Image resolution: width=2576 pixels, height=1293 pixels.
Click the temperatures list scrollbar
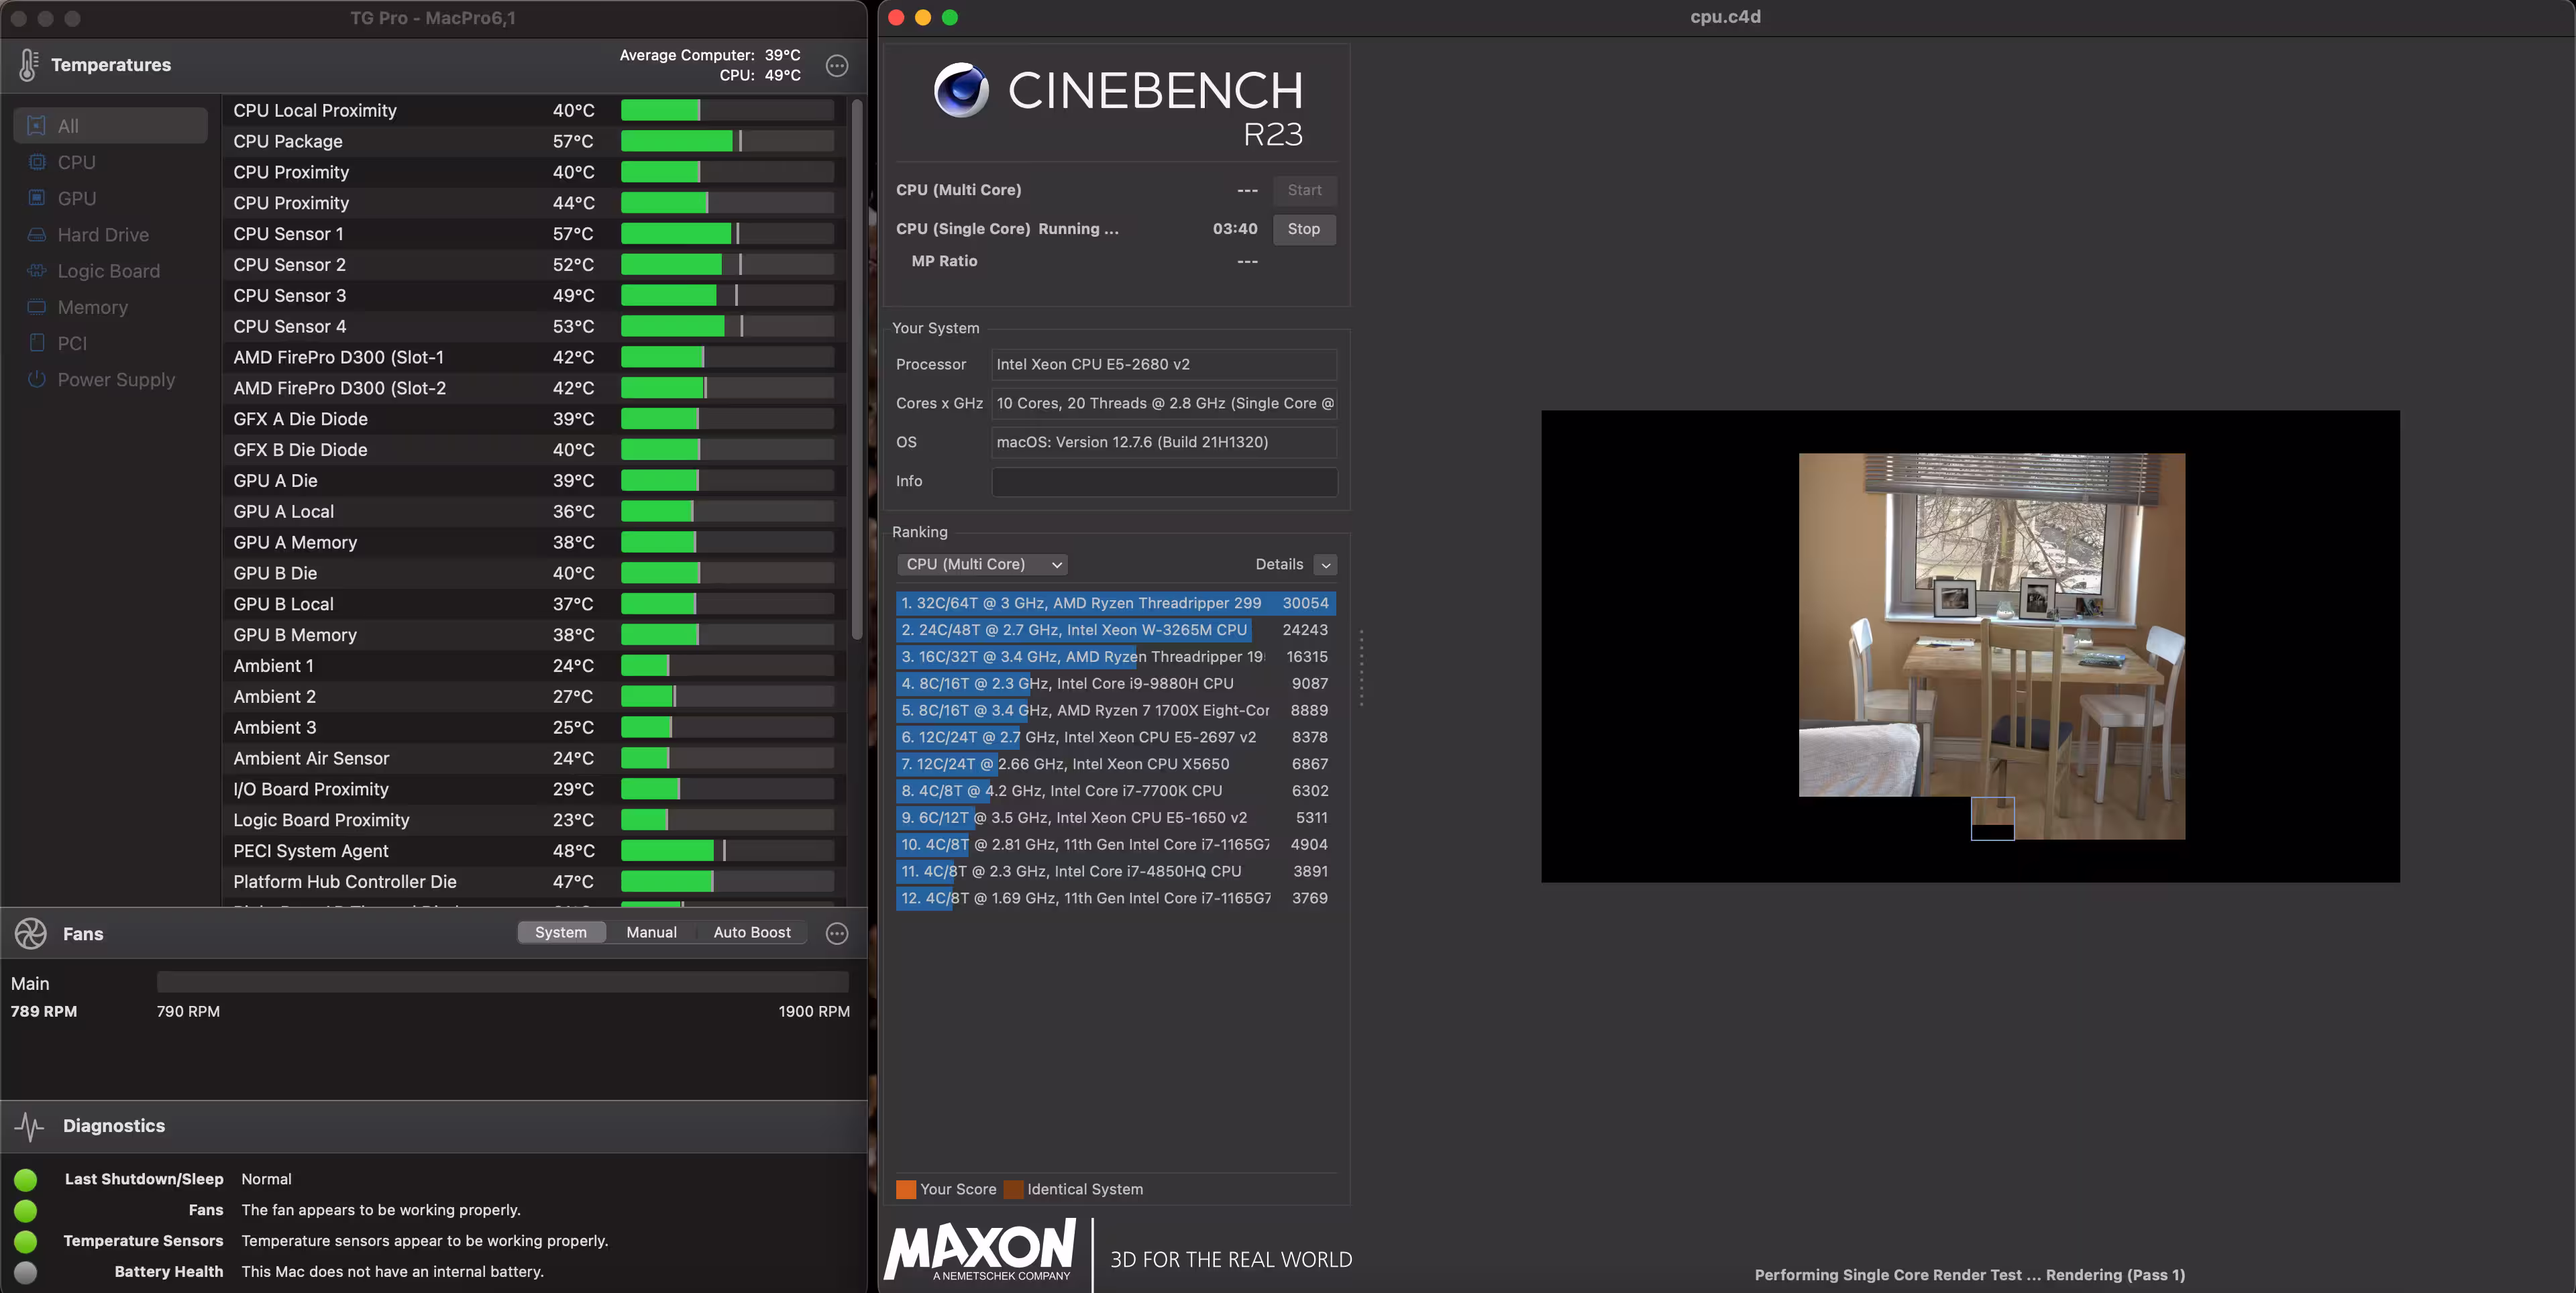pos(856,370)
